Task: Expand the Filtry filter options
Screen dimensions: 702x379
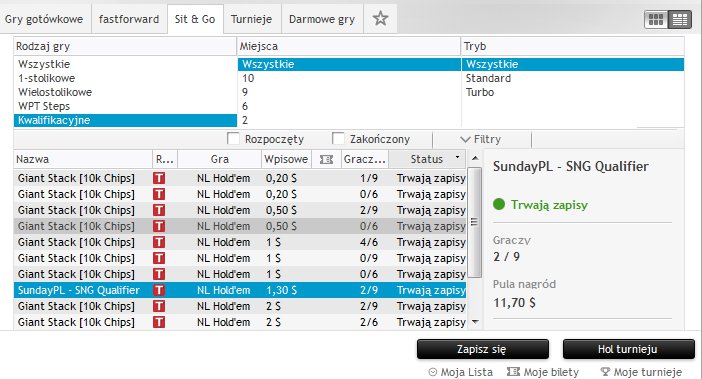Action: coord(481,139)
